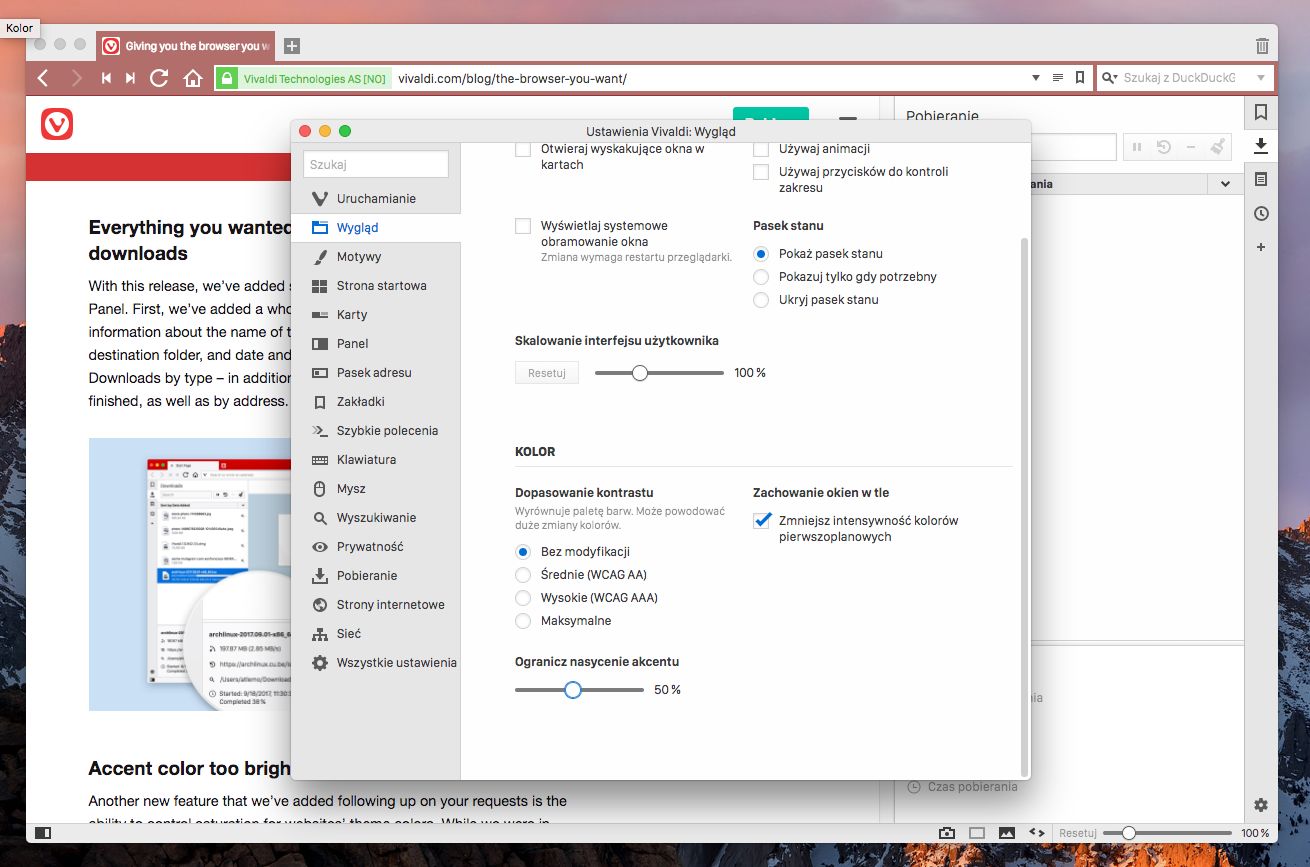This screenshot has width=1310, height=867.
Task: Toggle images icon in the status bar
Action: 1007,832
